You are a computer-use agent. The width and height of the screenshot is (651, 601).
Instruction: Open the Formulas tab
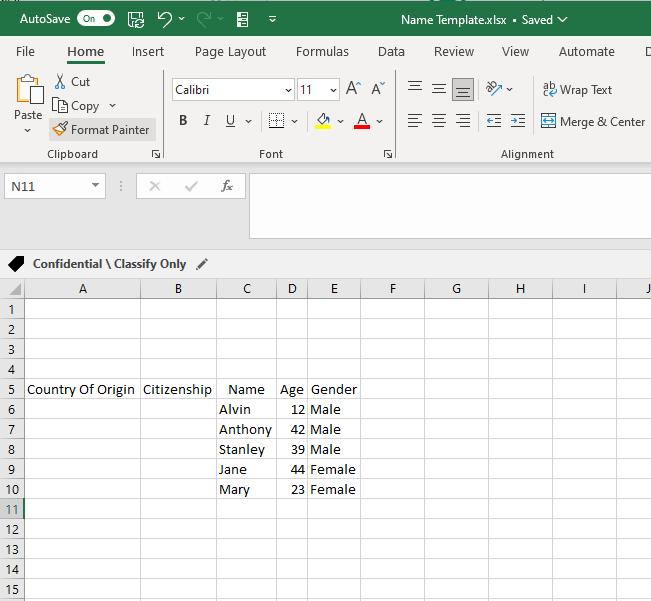click(322, 51)
